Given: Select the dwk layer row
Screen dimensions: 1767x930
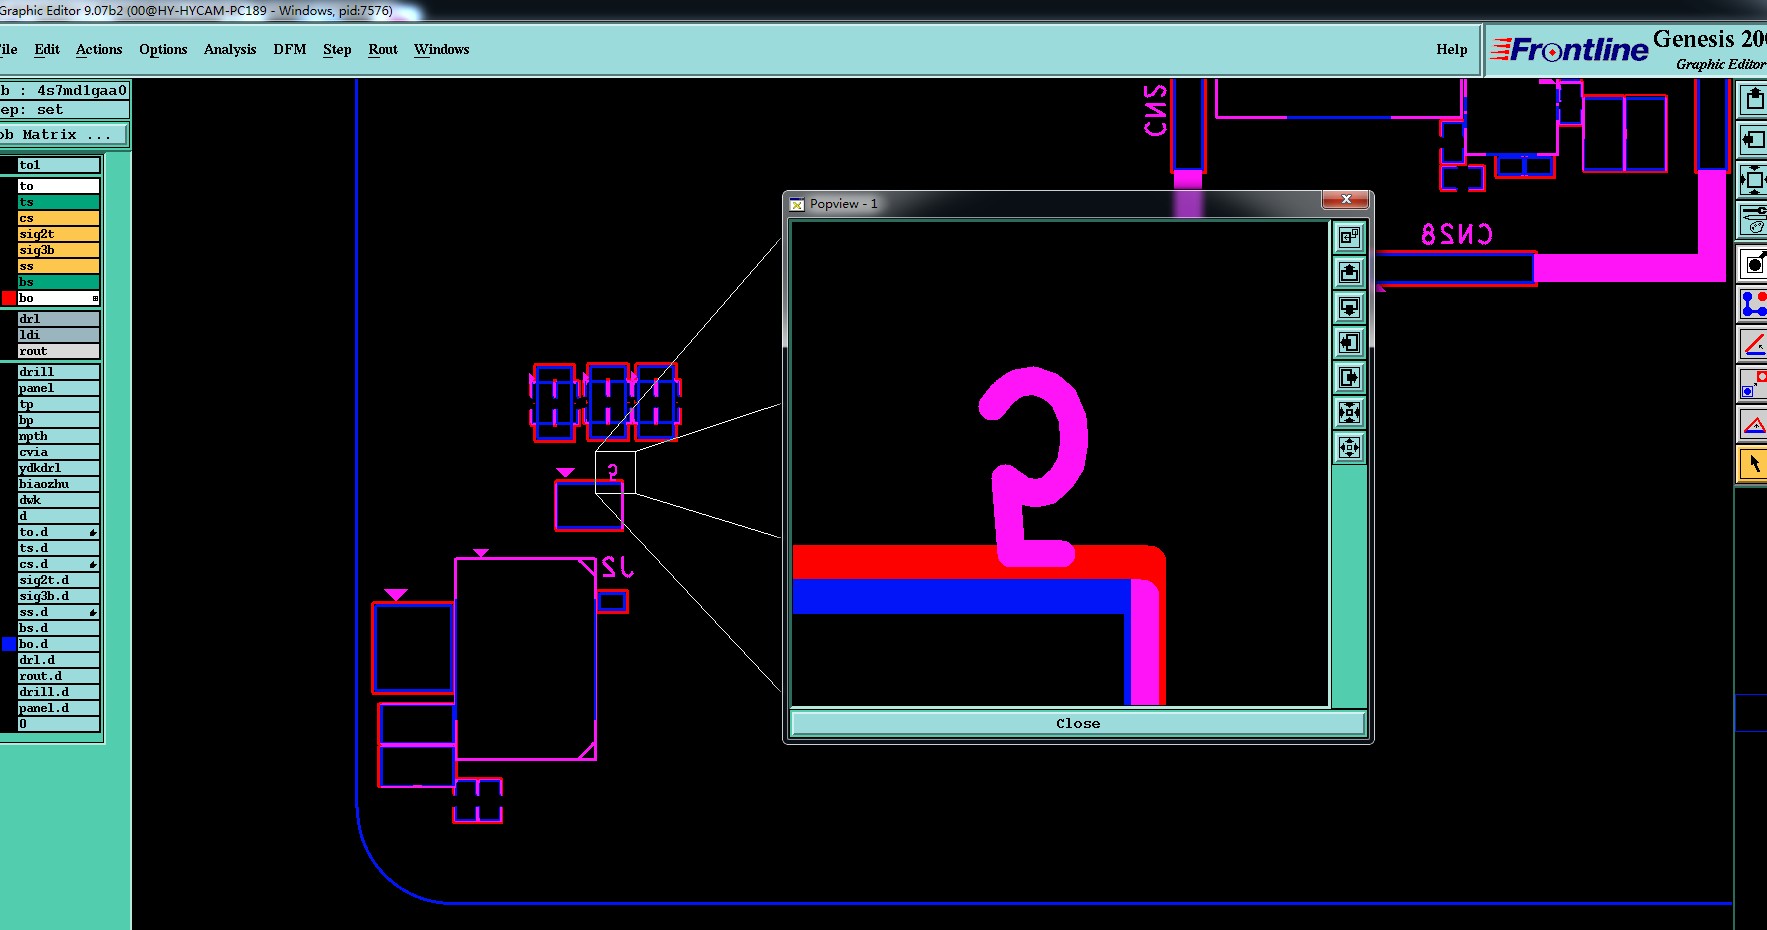Looking at the screenshot, I should click(59, 500).
